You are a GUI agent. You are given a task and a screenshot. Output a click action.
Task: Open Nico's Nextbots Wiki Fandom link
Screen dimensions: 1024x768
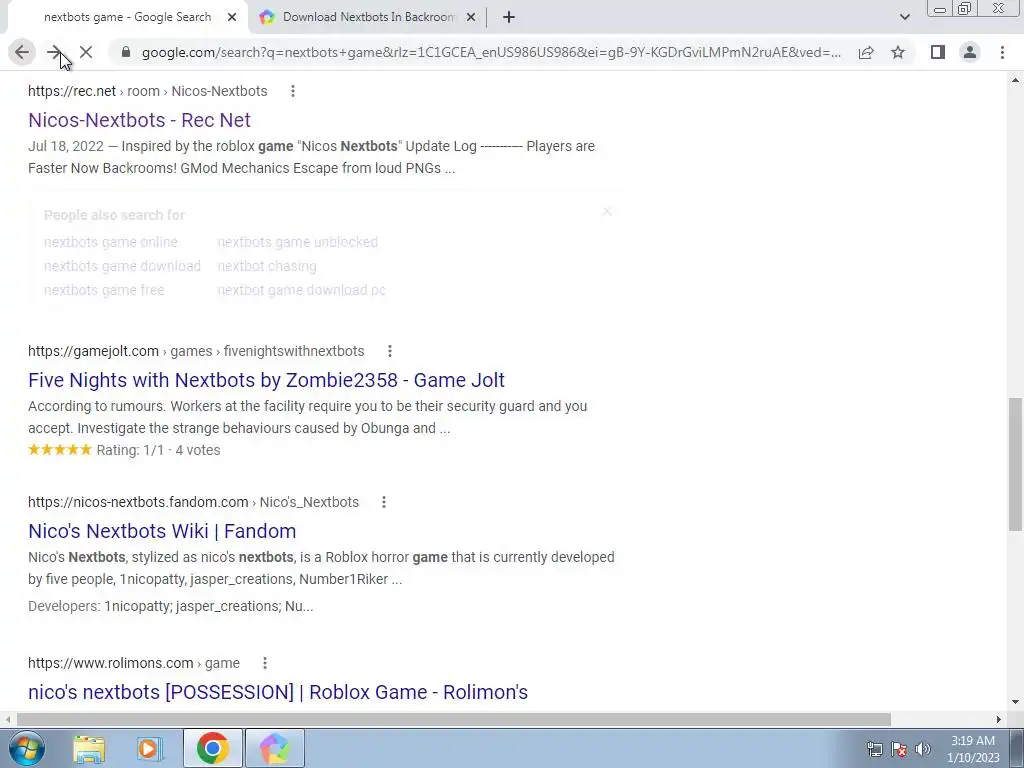[162, 531]
